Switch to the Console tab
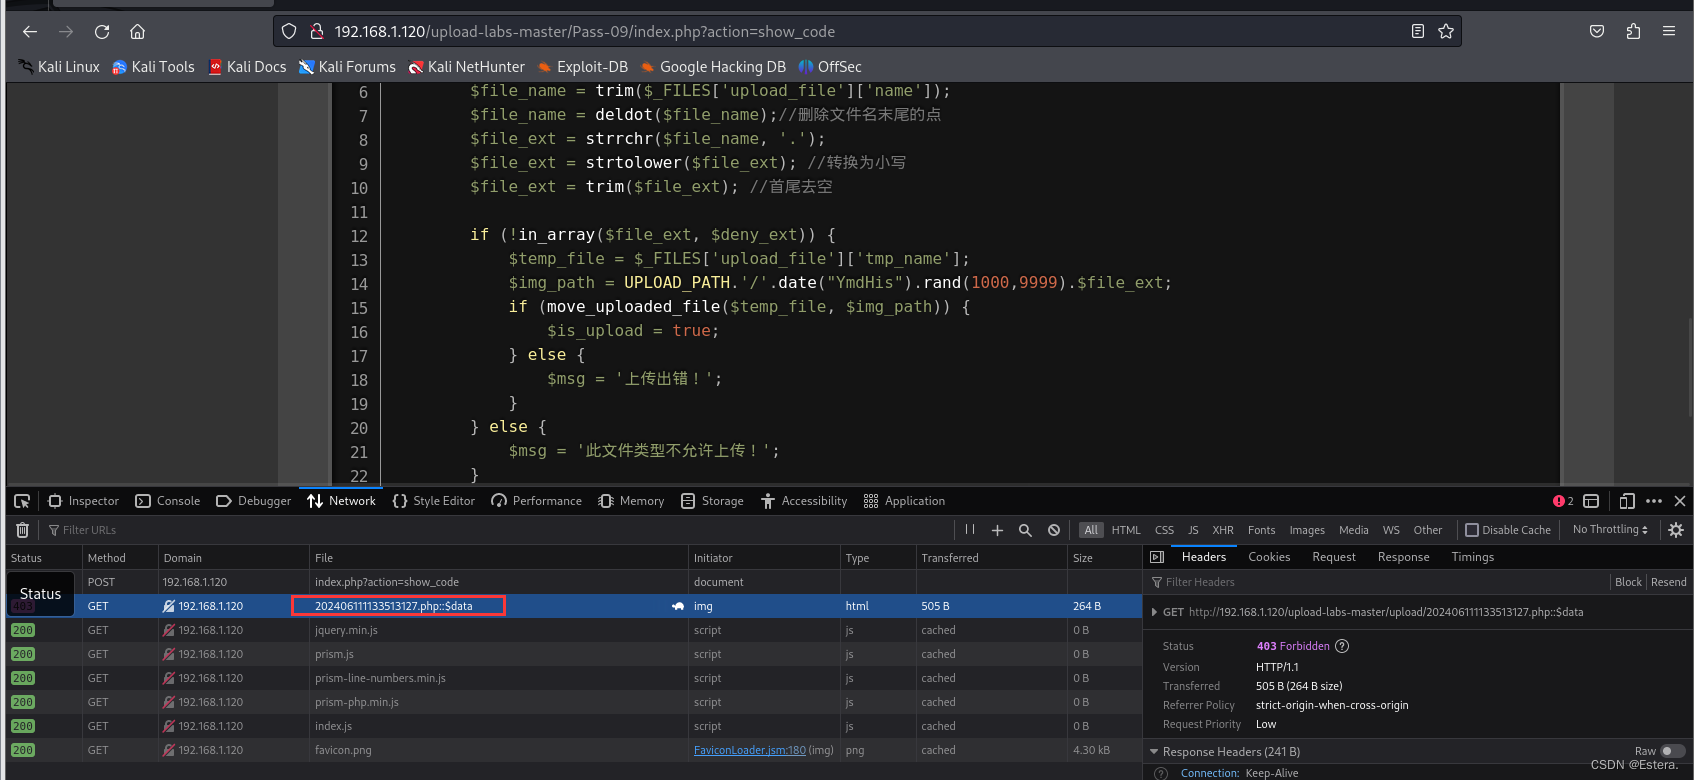 [168, 501]
